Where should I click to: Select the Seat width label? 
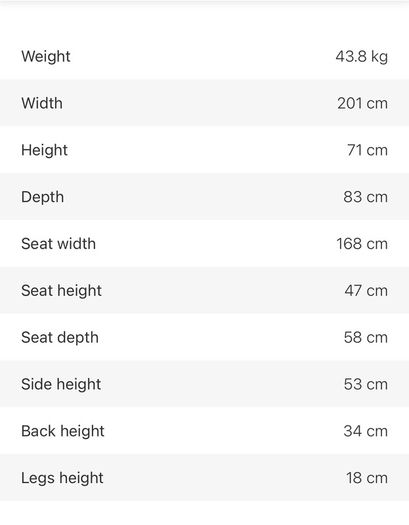59,243
